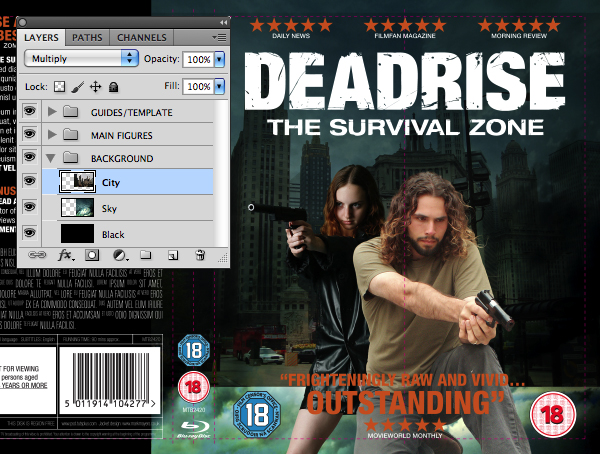Select the BACKGROUND folder icon
This screenshot has height=454, width=600.
70,158
